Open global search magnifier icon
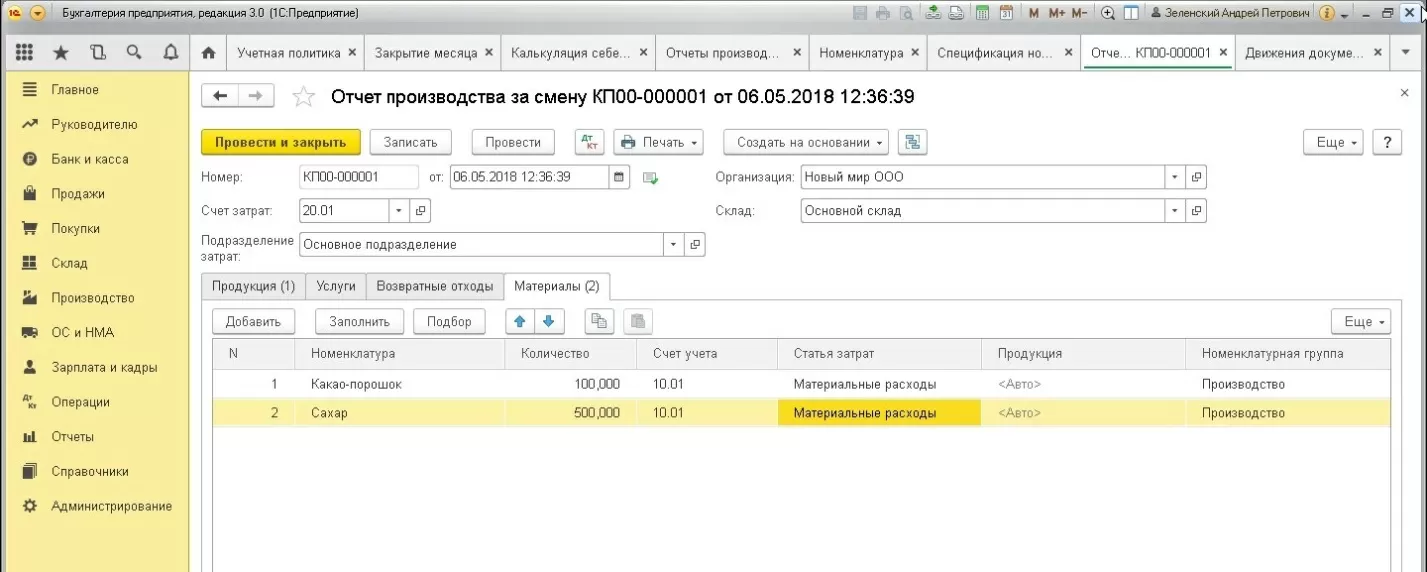Viewport: 1427px width, 572px height. [x=133, y=52]
